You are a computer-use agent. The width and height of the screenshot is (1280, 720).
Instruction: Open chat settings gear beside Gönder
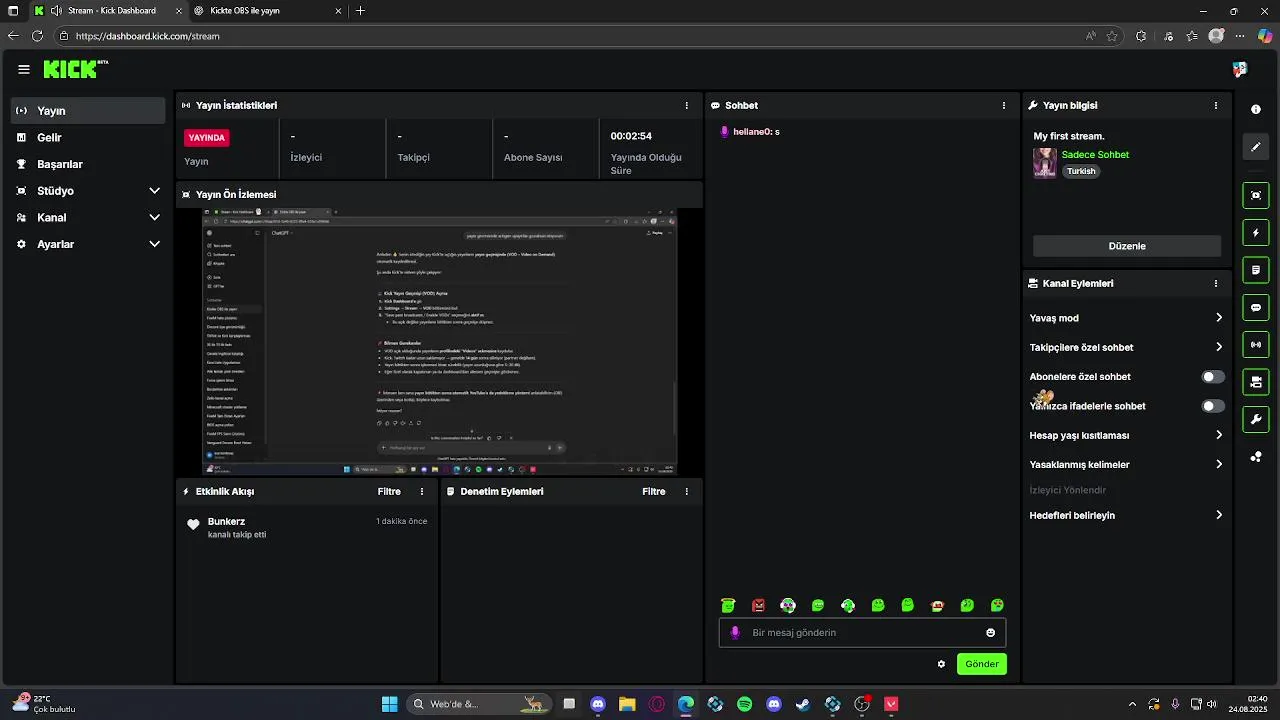tap(941, 664)
